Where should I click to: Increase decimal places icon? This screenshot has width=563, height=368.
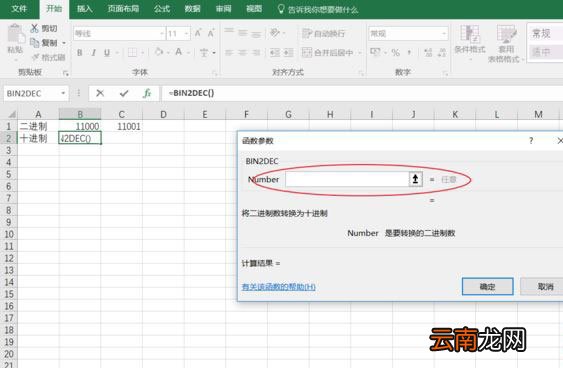(428, 53)
